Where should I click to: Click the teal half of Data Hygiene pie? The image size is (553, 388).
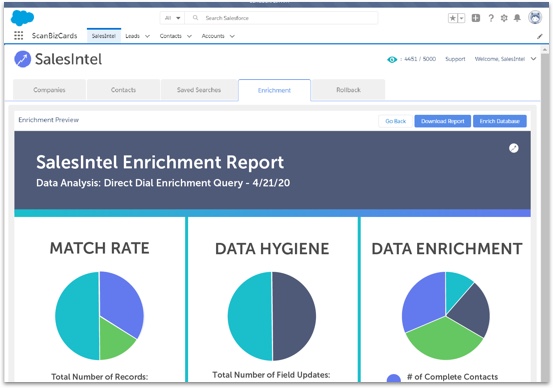click(250, 316)
